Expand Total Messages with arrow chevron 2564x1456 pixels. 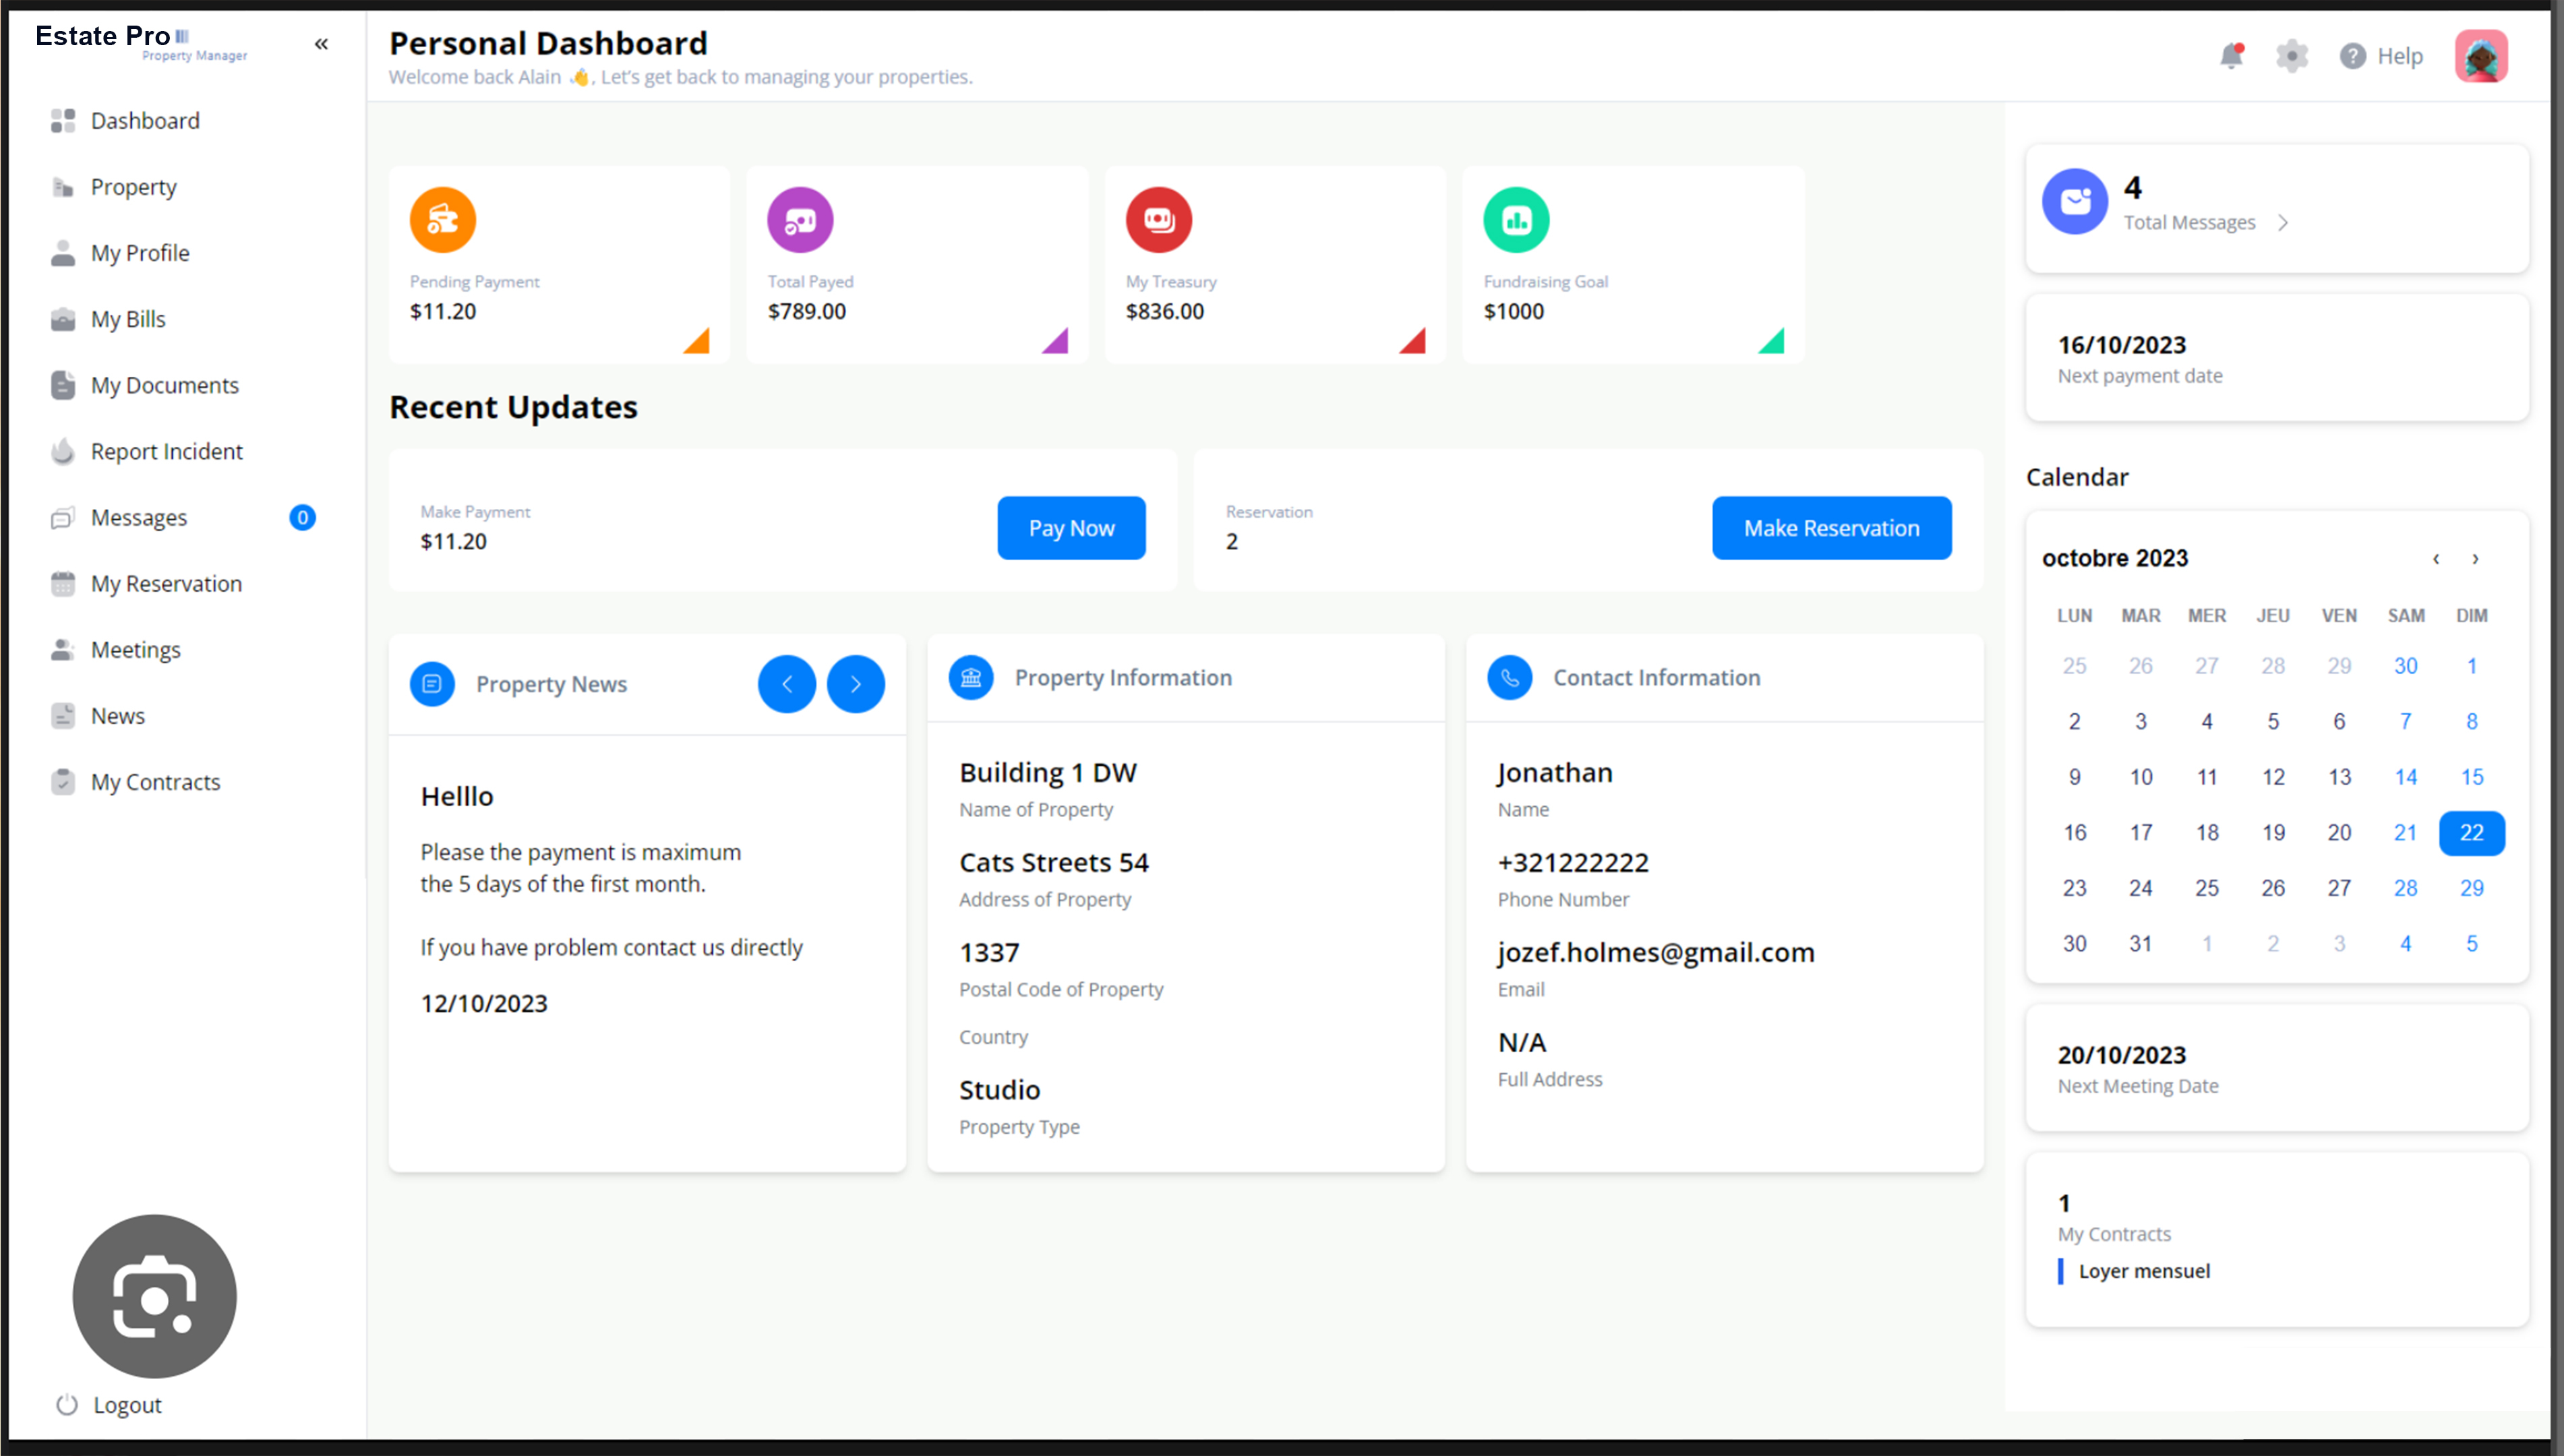point(2283,223)
